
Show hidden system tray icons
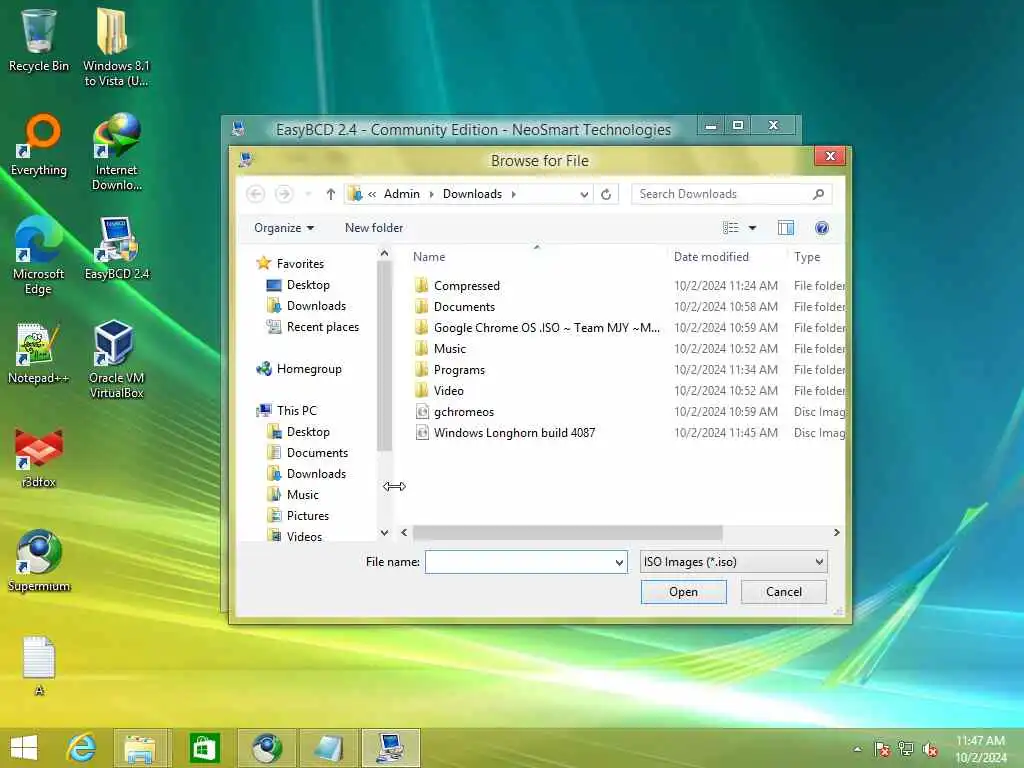pos(857,749)
